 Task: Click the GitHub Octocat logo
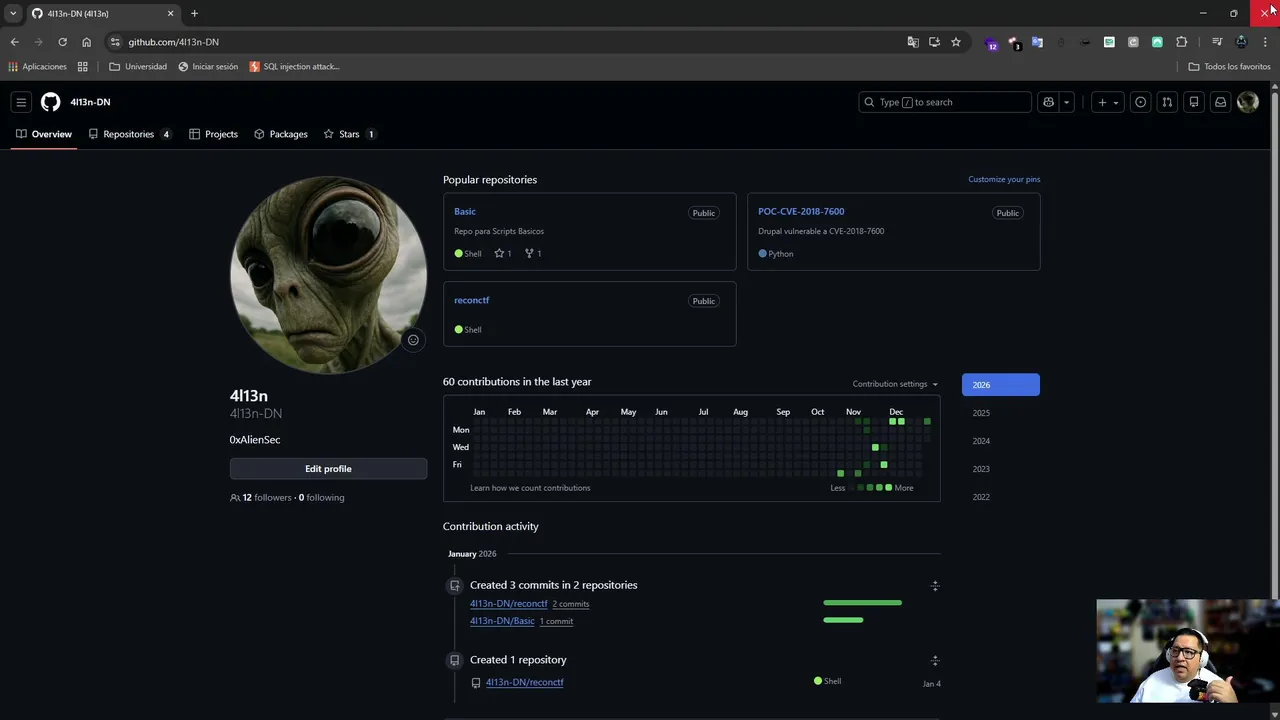(x=50, y=102)
